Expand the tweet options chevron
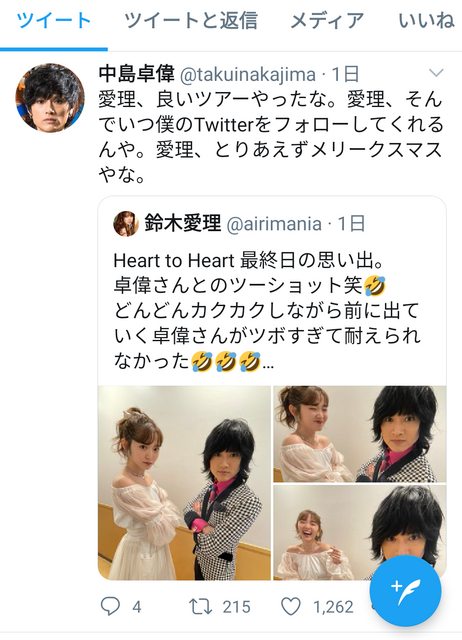The height and width of the screenshot is (640, 462). [x=436, y=73]
